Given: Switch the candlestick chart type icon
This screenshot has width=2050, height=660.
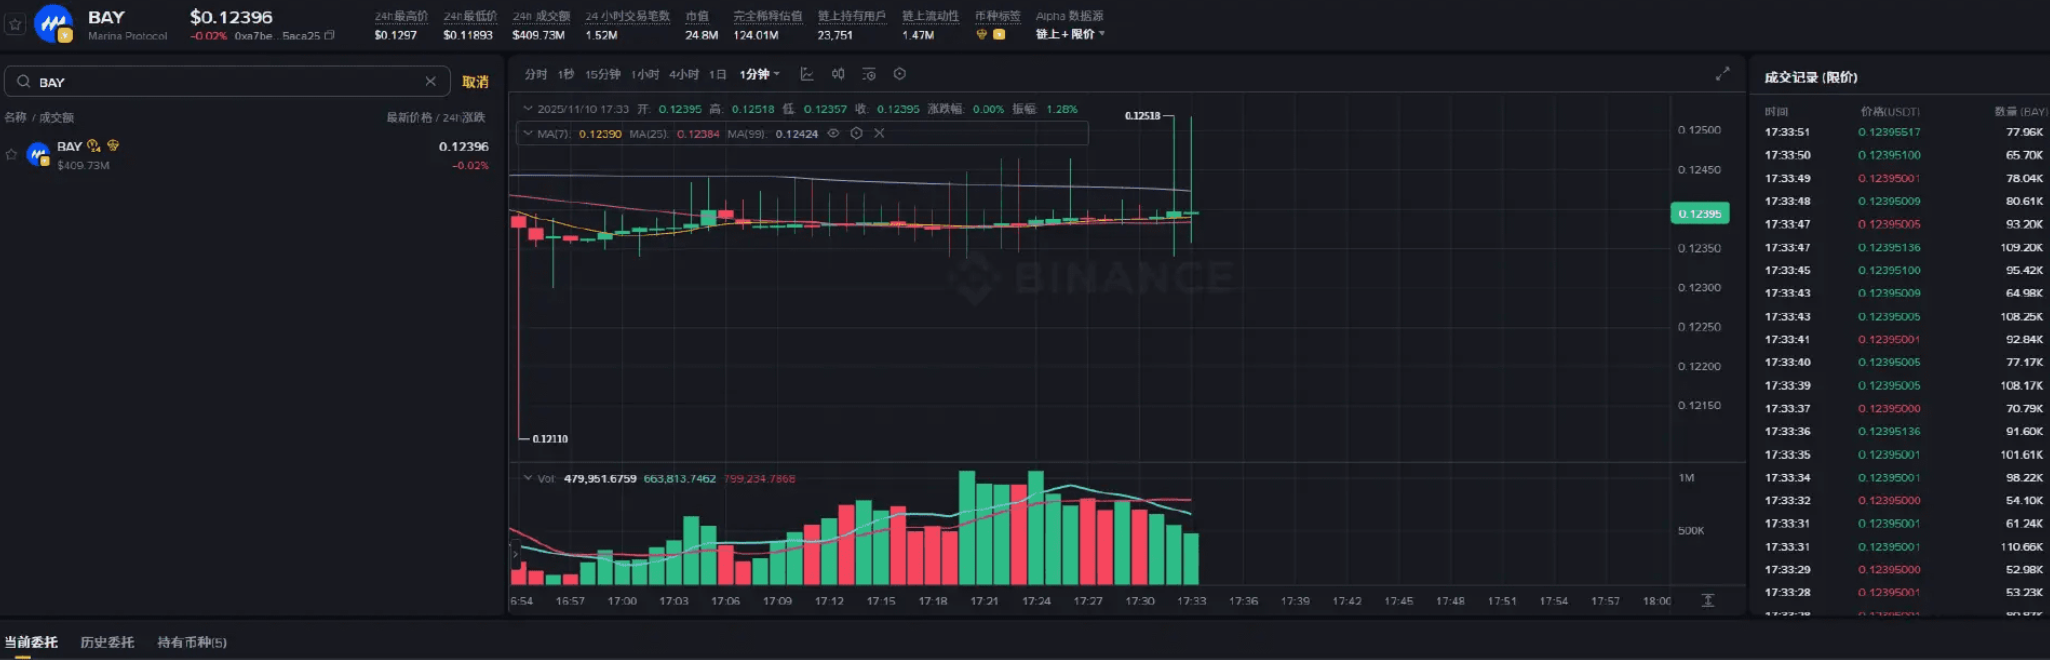Looking at the screenshot, I should coord(838,74).
